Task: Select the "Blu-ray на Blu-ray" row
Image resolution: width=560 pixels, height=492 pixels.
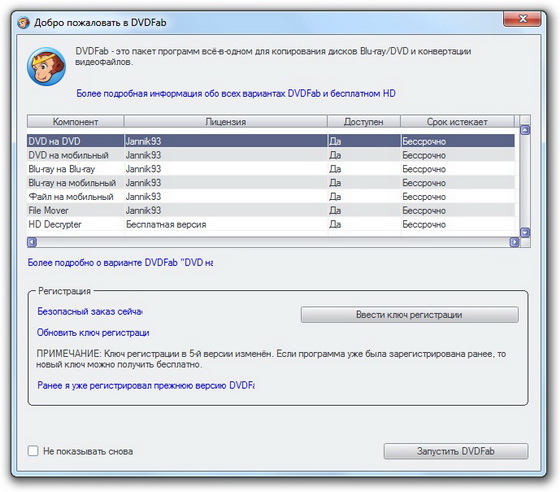Action: click(271, 169)
